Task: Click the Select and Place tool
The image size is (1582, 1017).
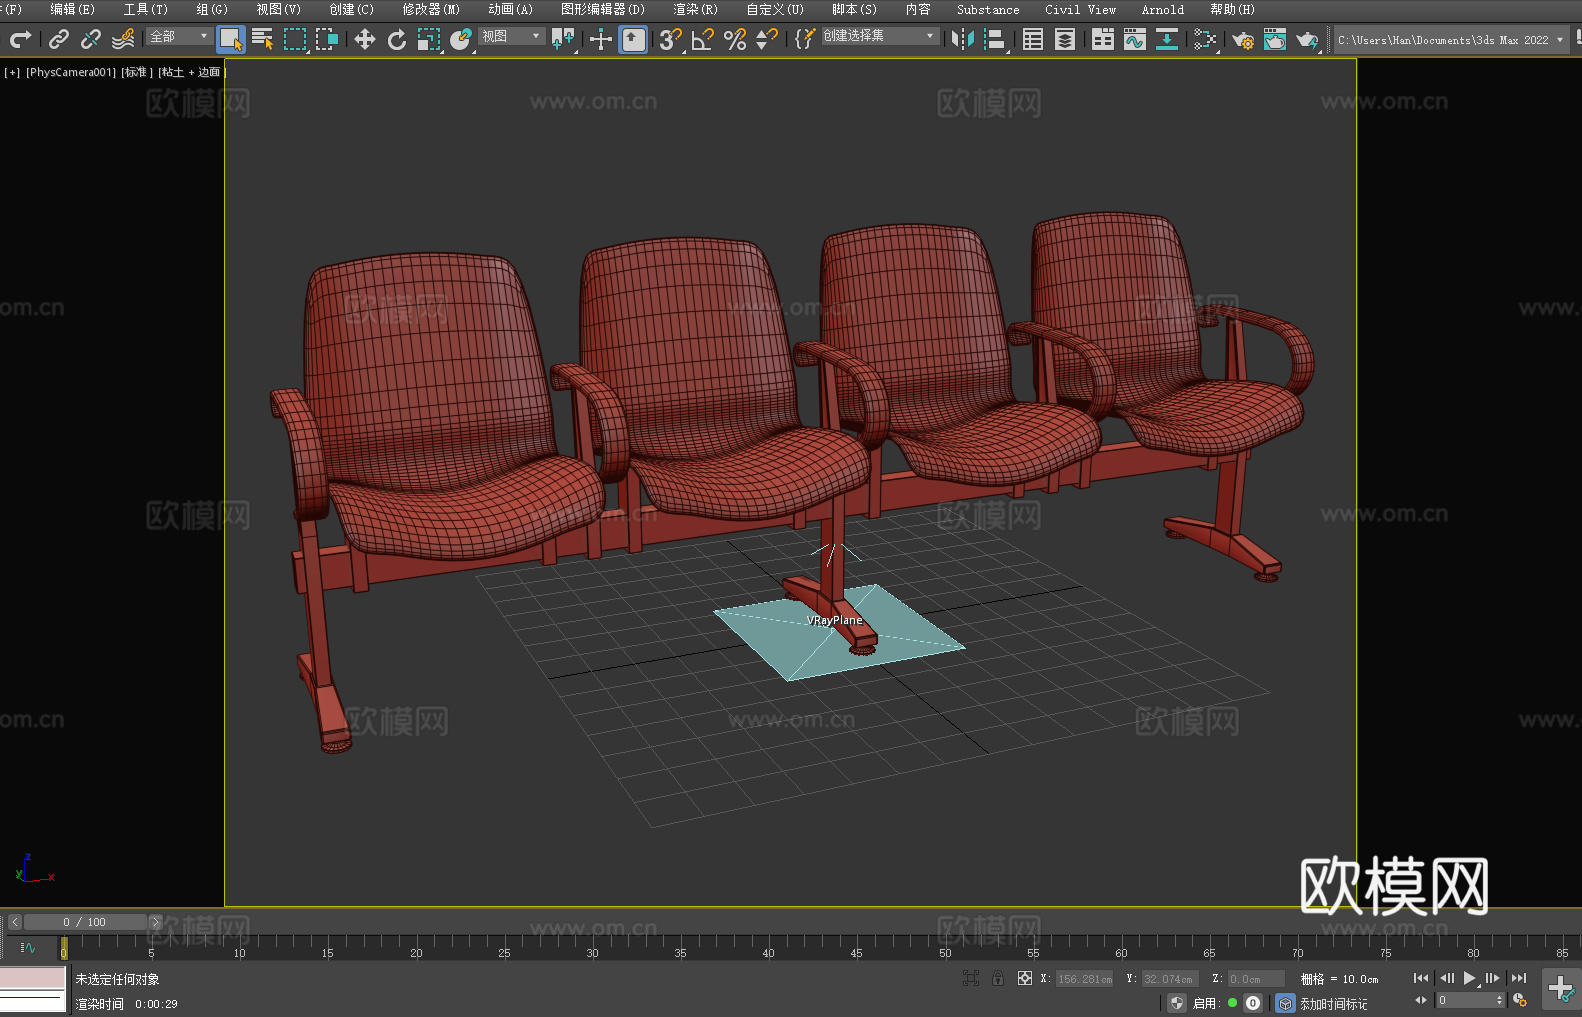Action: coord(461,39)
